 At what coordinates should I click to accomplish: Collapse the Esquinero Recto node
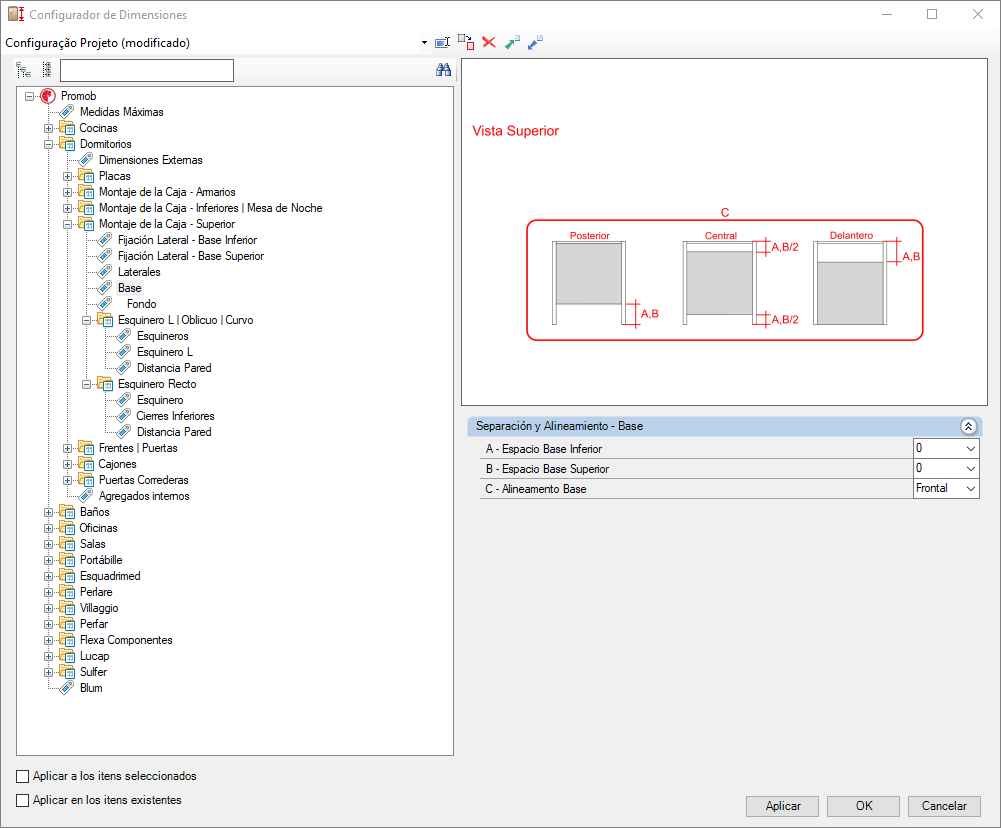[87, 384]
